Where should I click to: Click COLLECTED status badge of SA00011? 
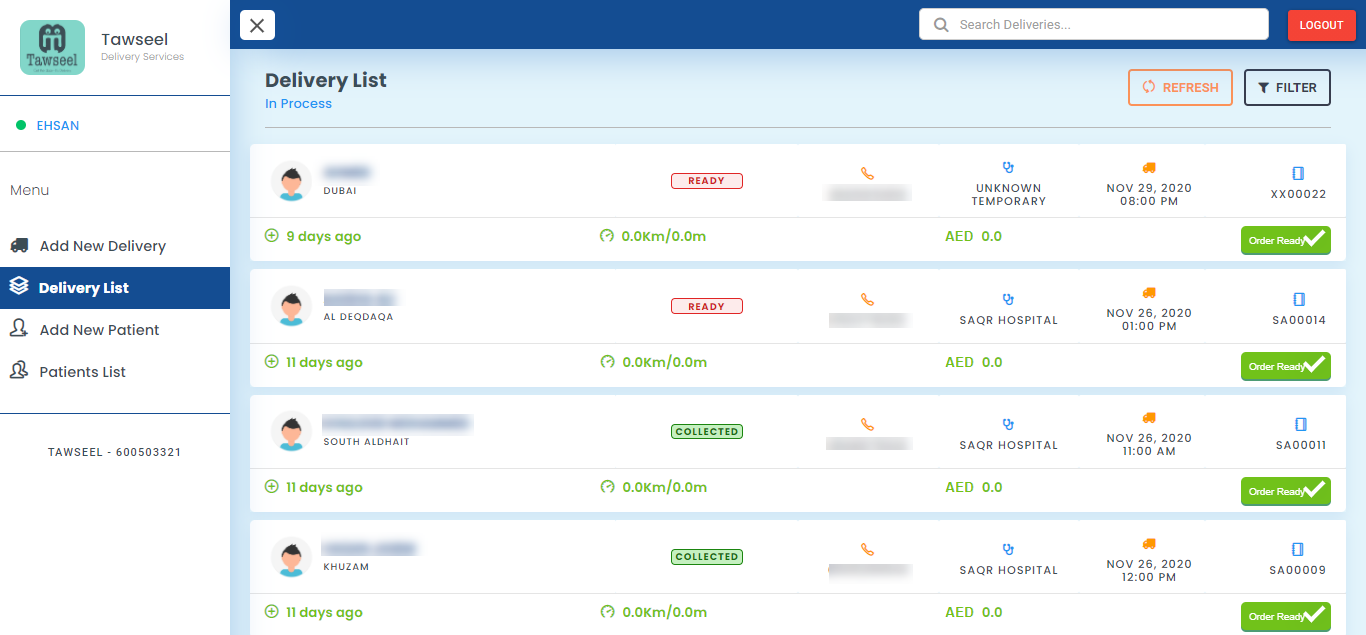click(707, 431)
